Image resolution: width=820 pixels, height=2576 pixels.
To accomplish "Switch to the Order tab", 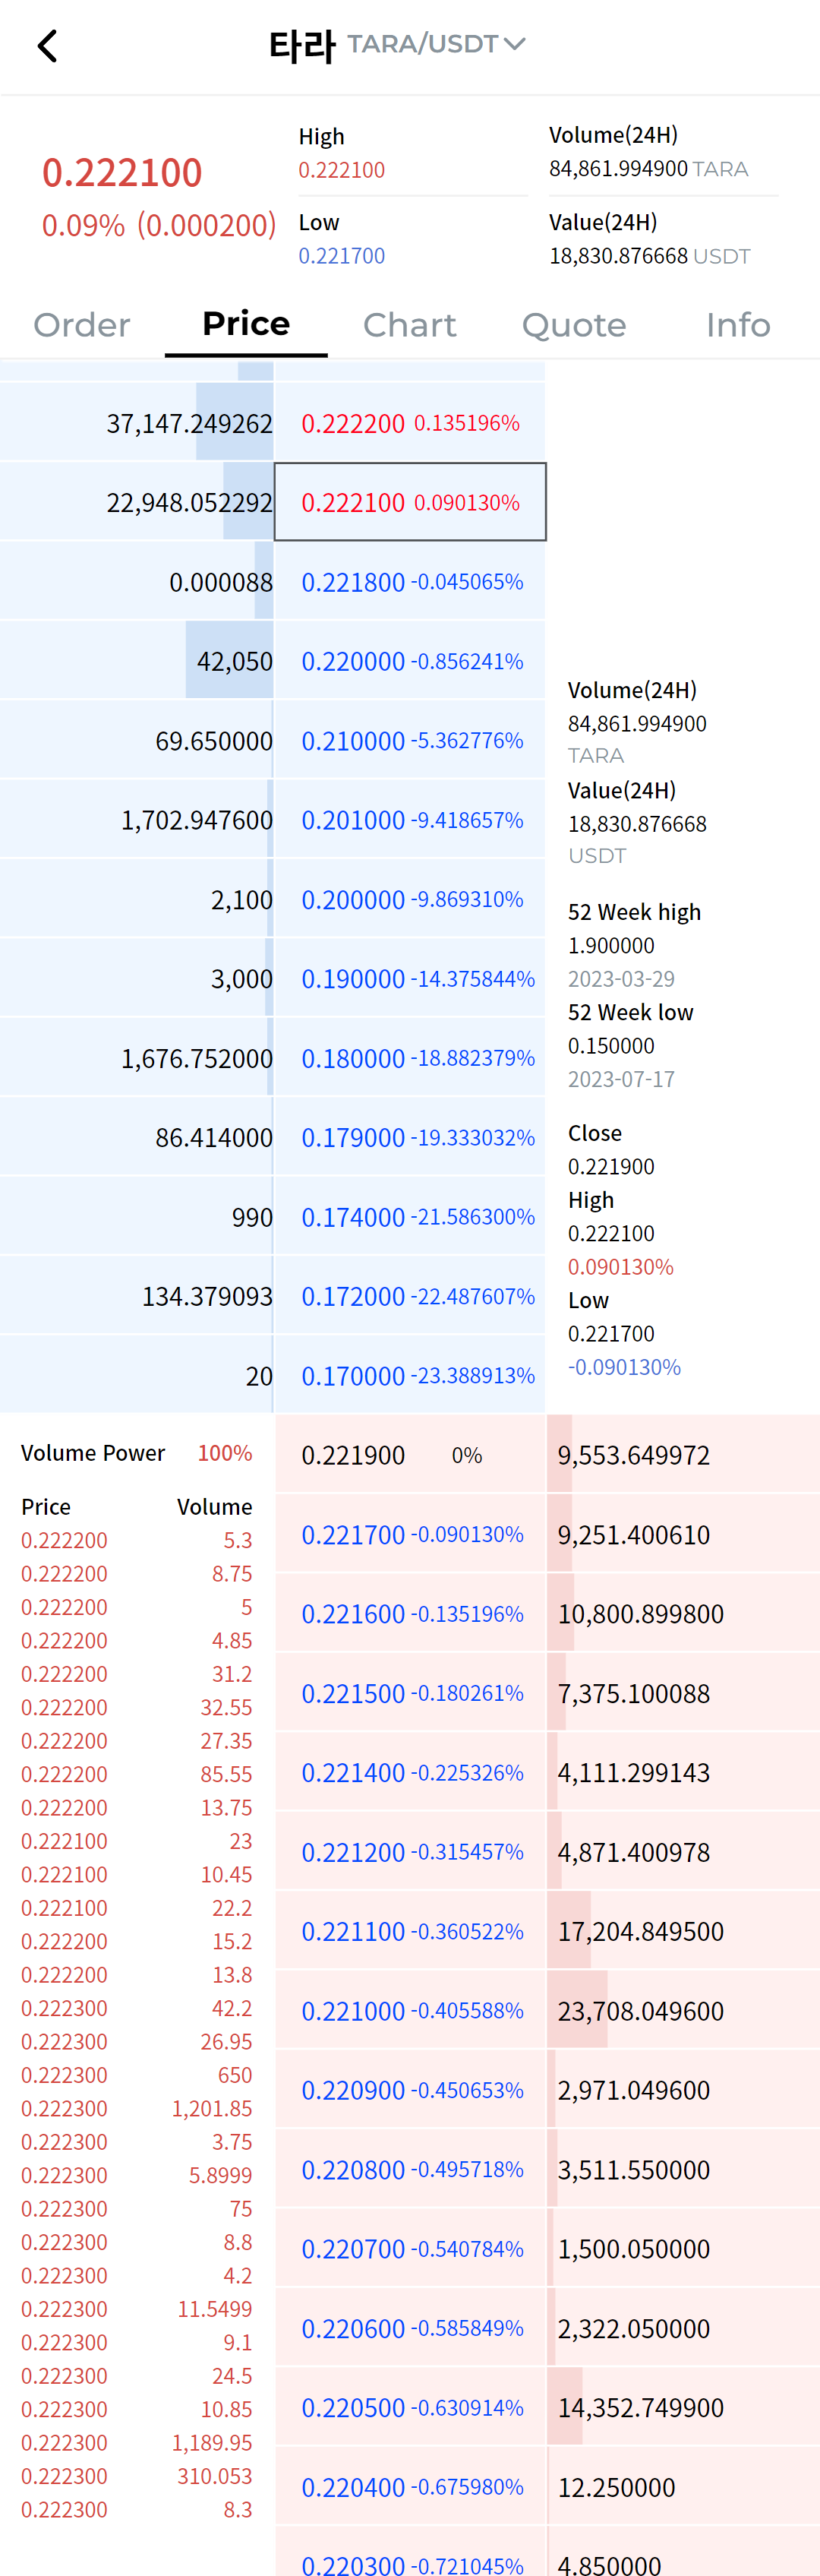I will [82, 325].
